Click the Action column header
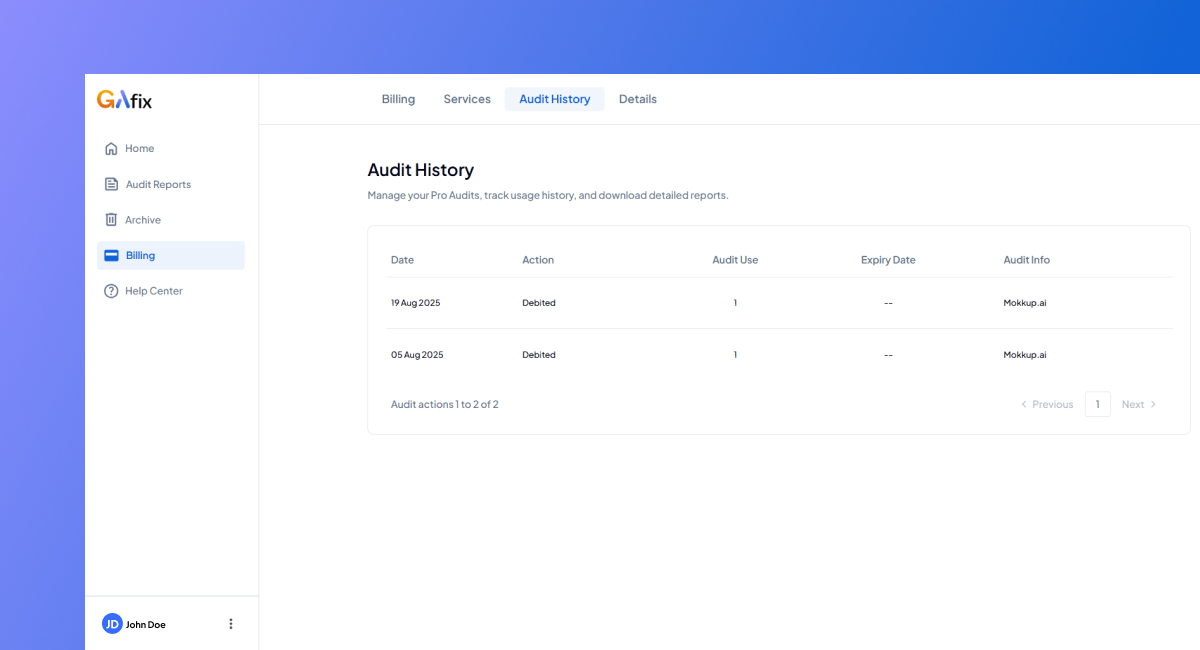Image resolution: width=1200 pixels, height=650 pixels. [538, 260]
